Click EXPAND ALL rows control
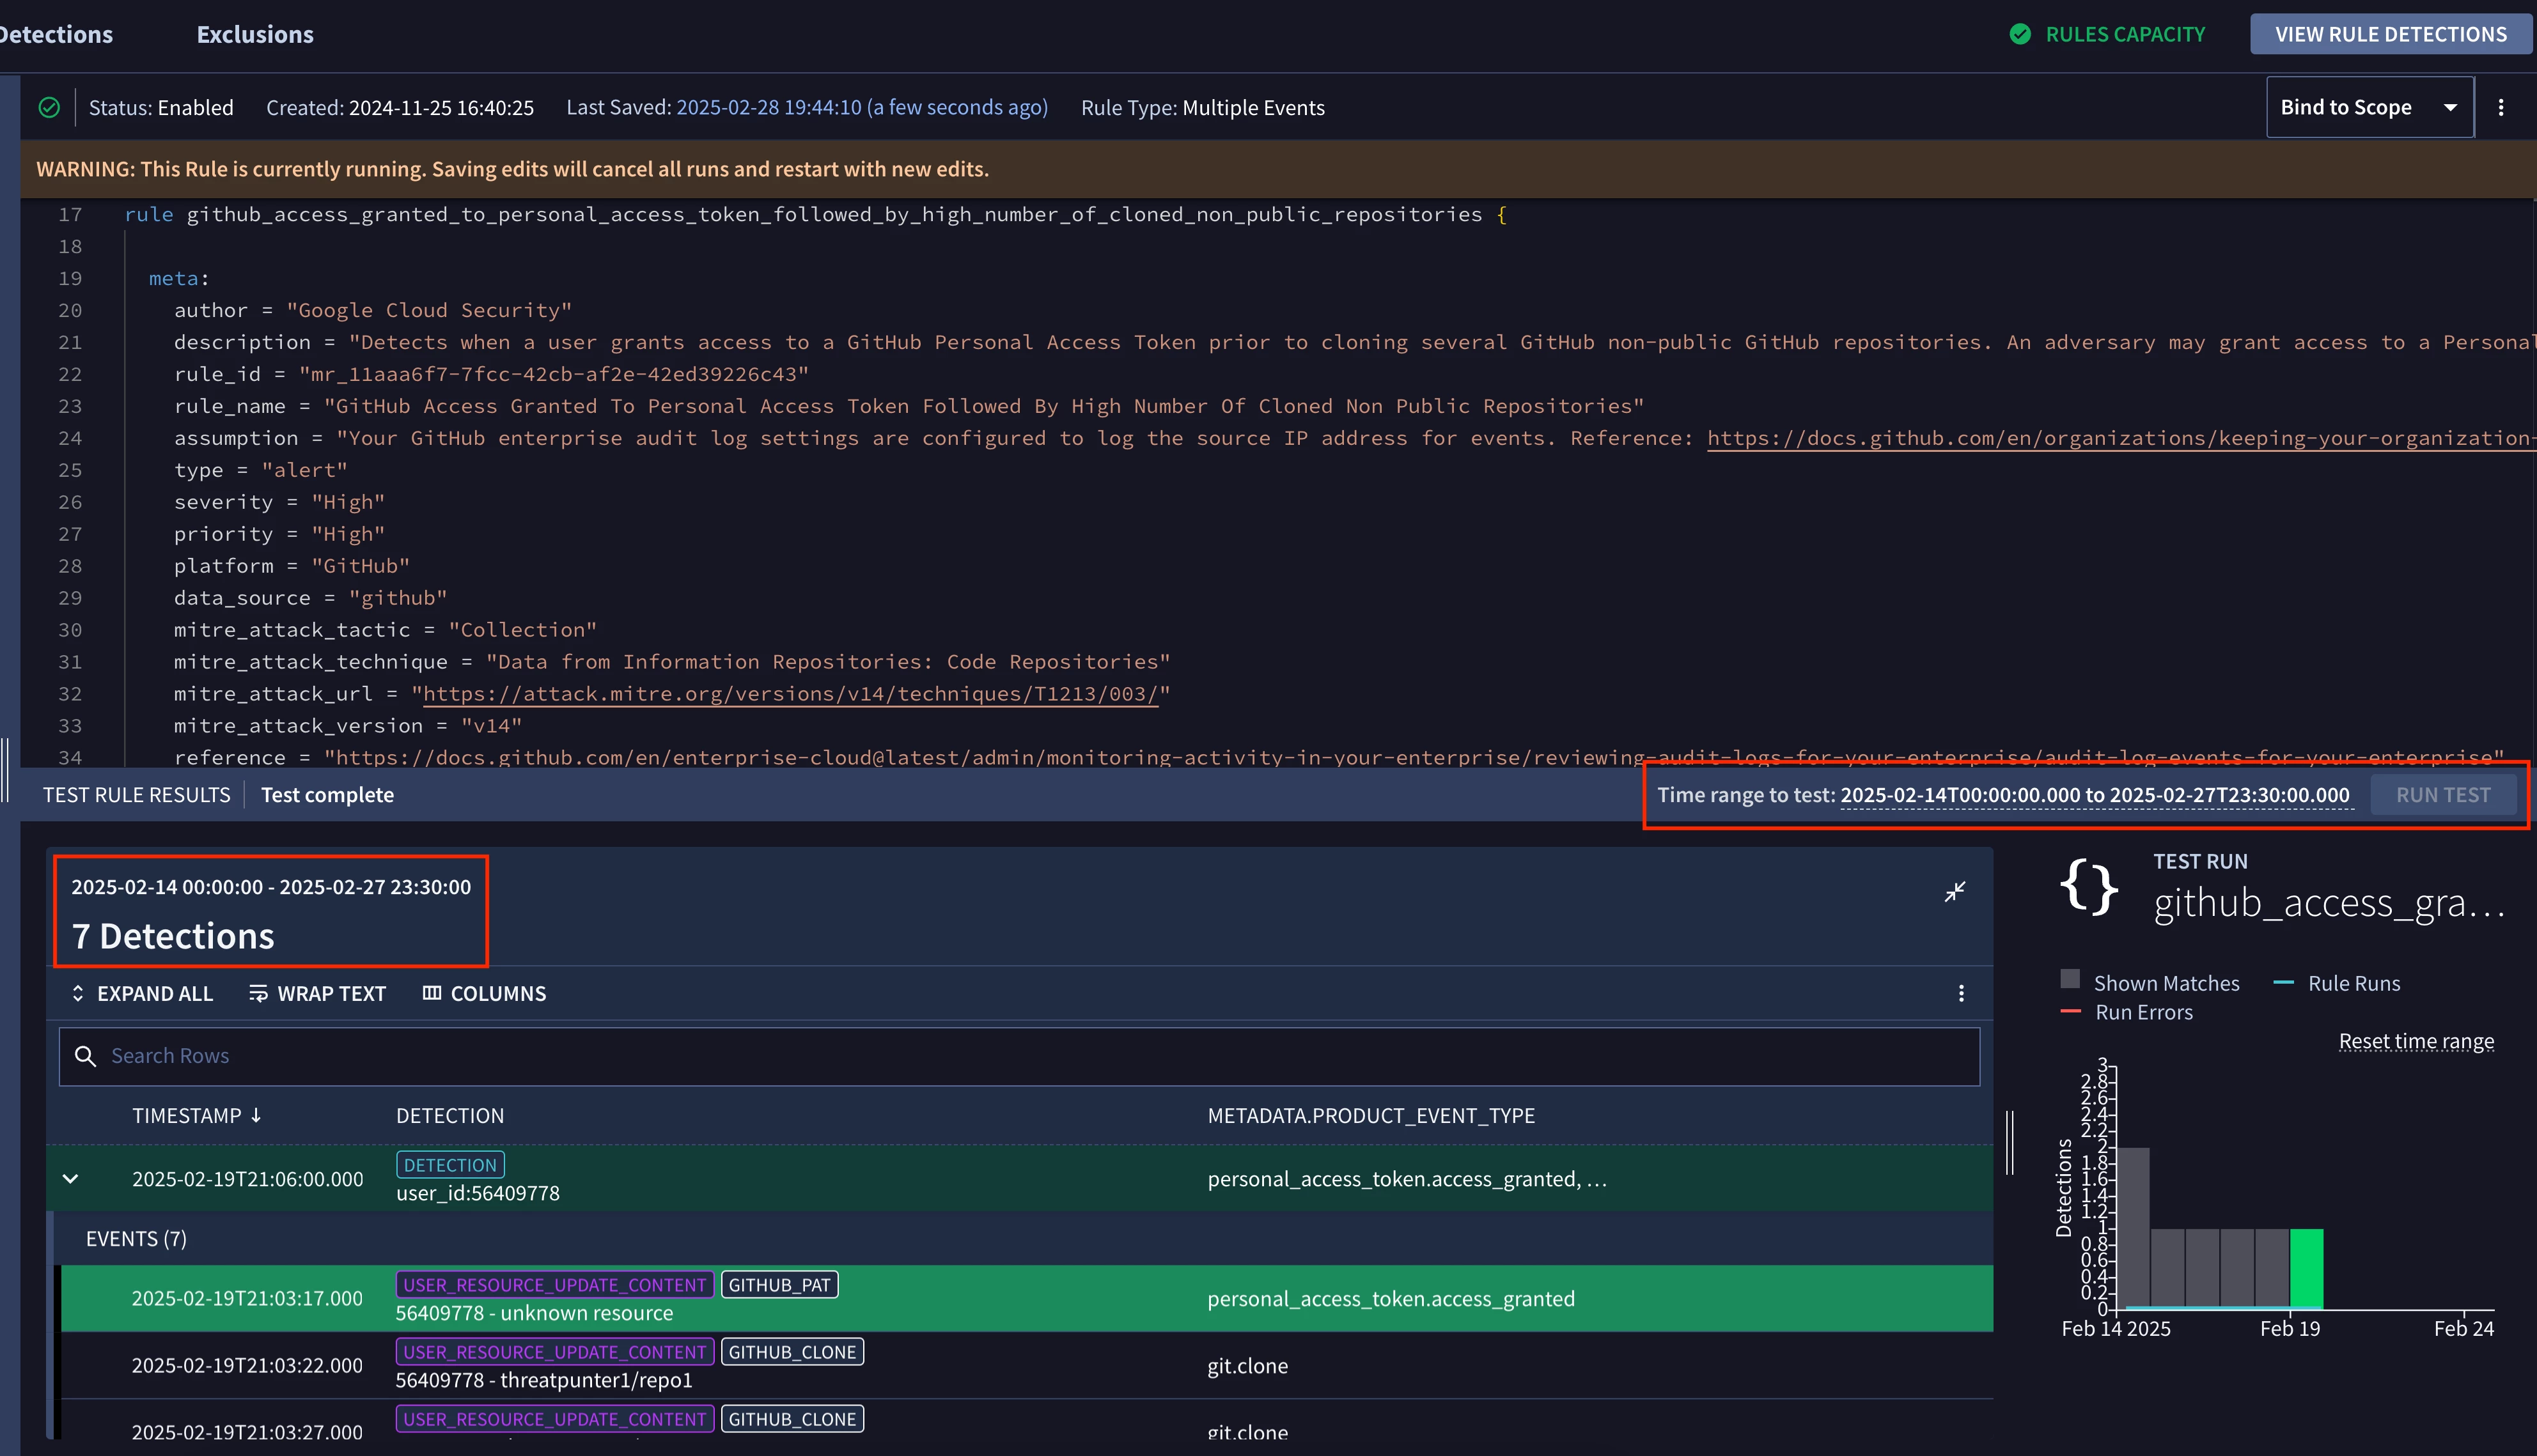 [x=142, y=993]
